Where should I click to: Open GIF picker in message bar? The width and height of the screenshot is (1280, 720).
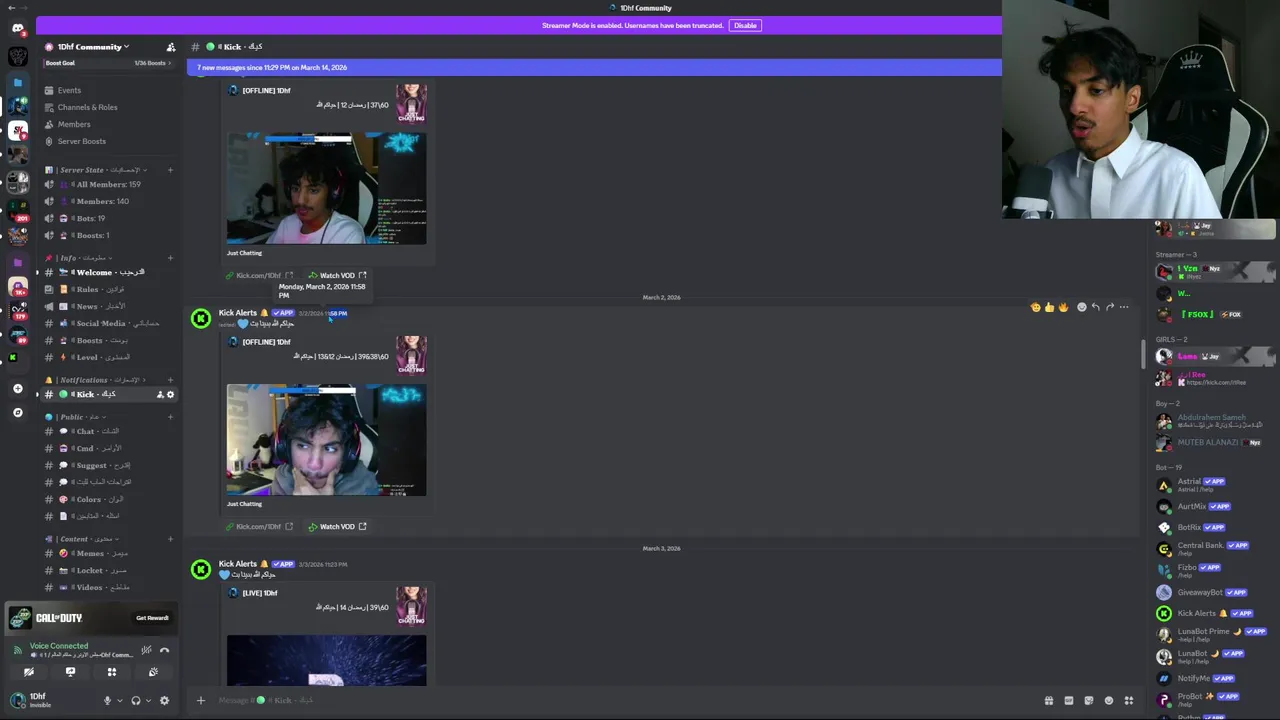pos(1068,700)
